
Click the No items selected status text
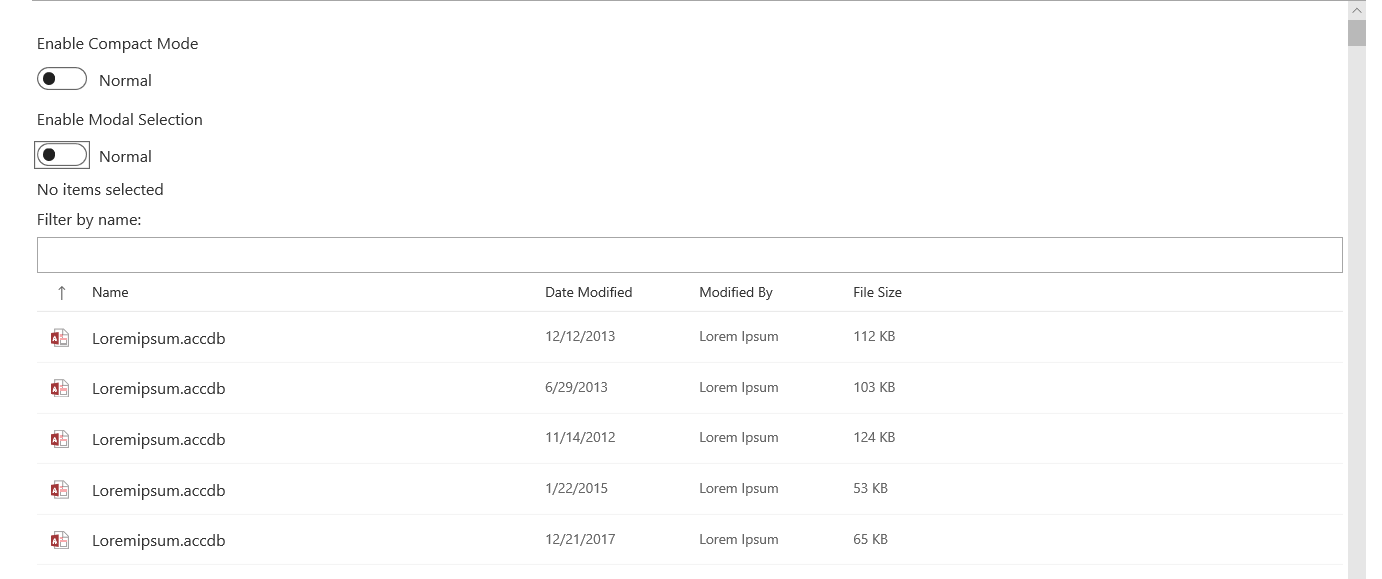coord(100,189)
